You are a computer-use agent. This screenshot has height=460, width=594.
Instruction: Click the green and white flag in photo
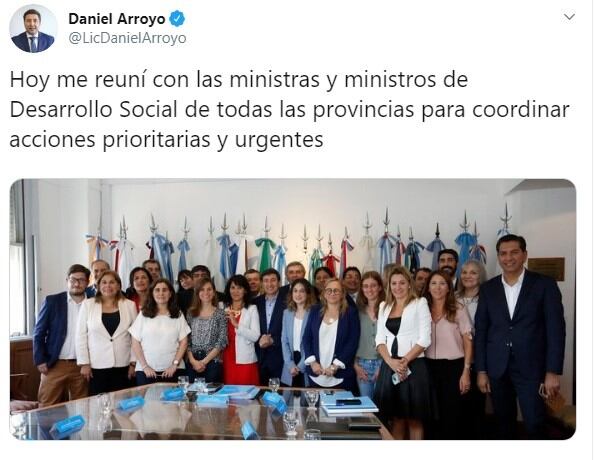coord(265,252)
